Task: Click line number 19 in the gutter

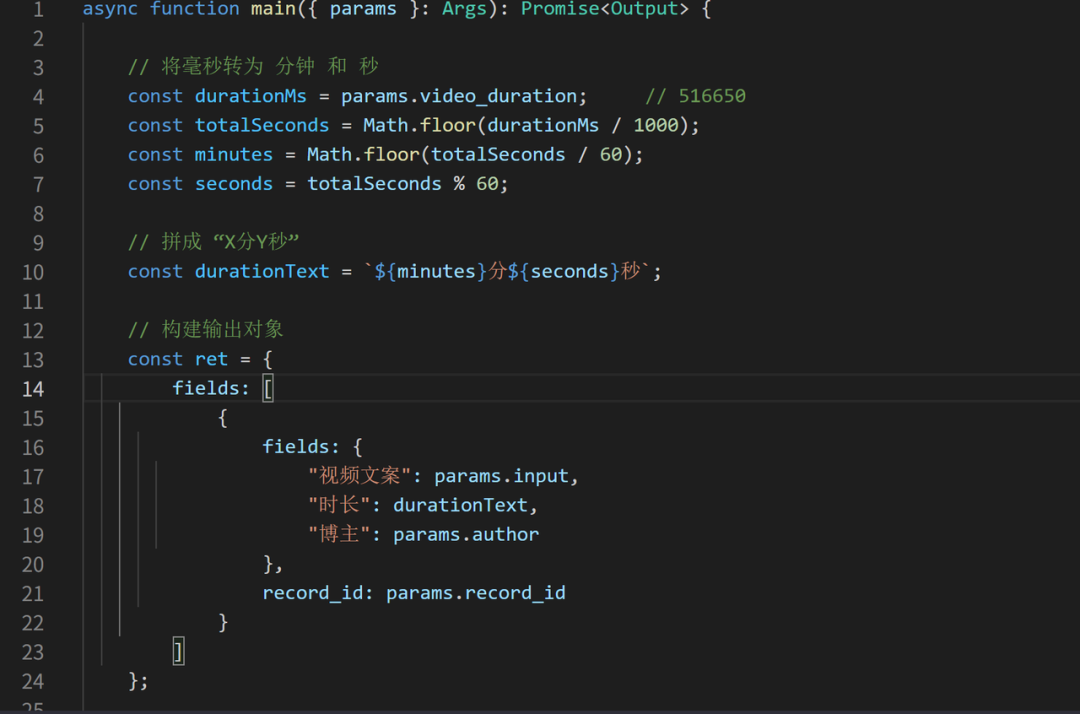Action: [x=32, y=535]
